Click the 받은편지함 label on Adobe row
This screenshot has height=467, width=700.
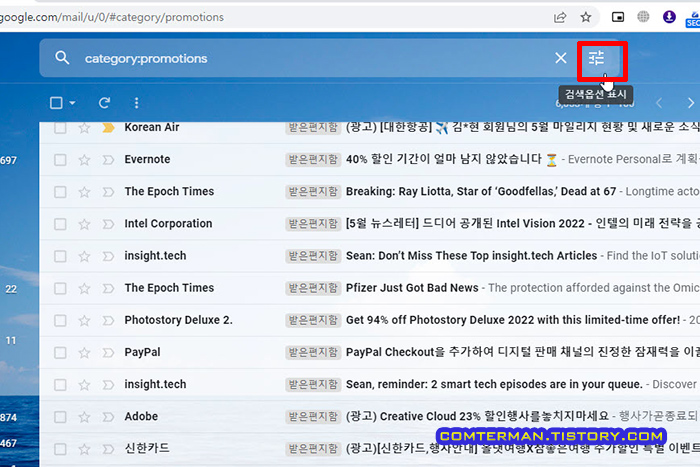(313, 417)
